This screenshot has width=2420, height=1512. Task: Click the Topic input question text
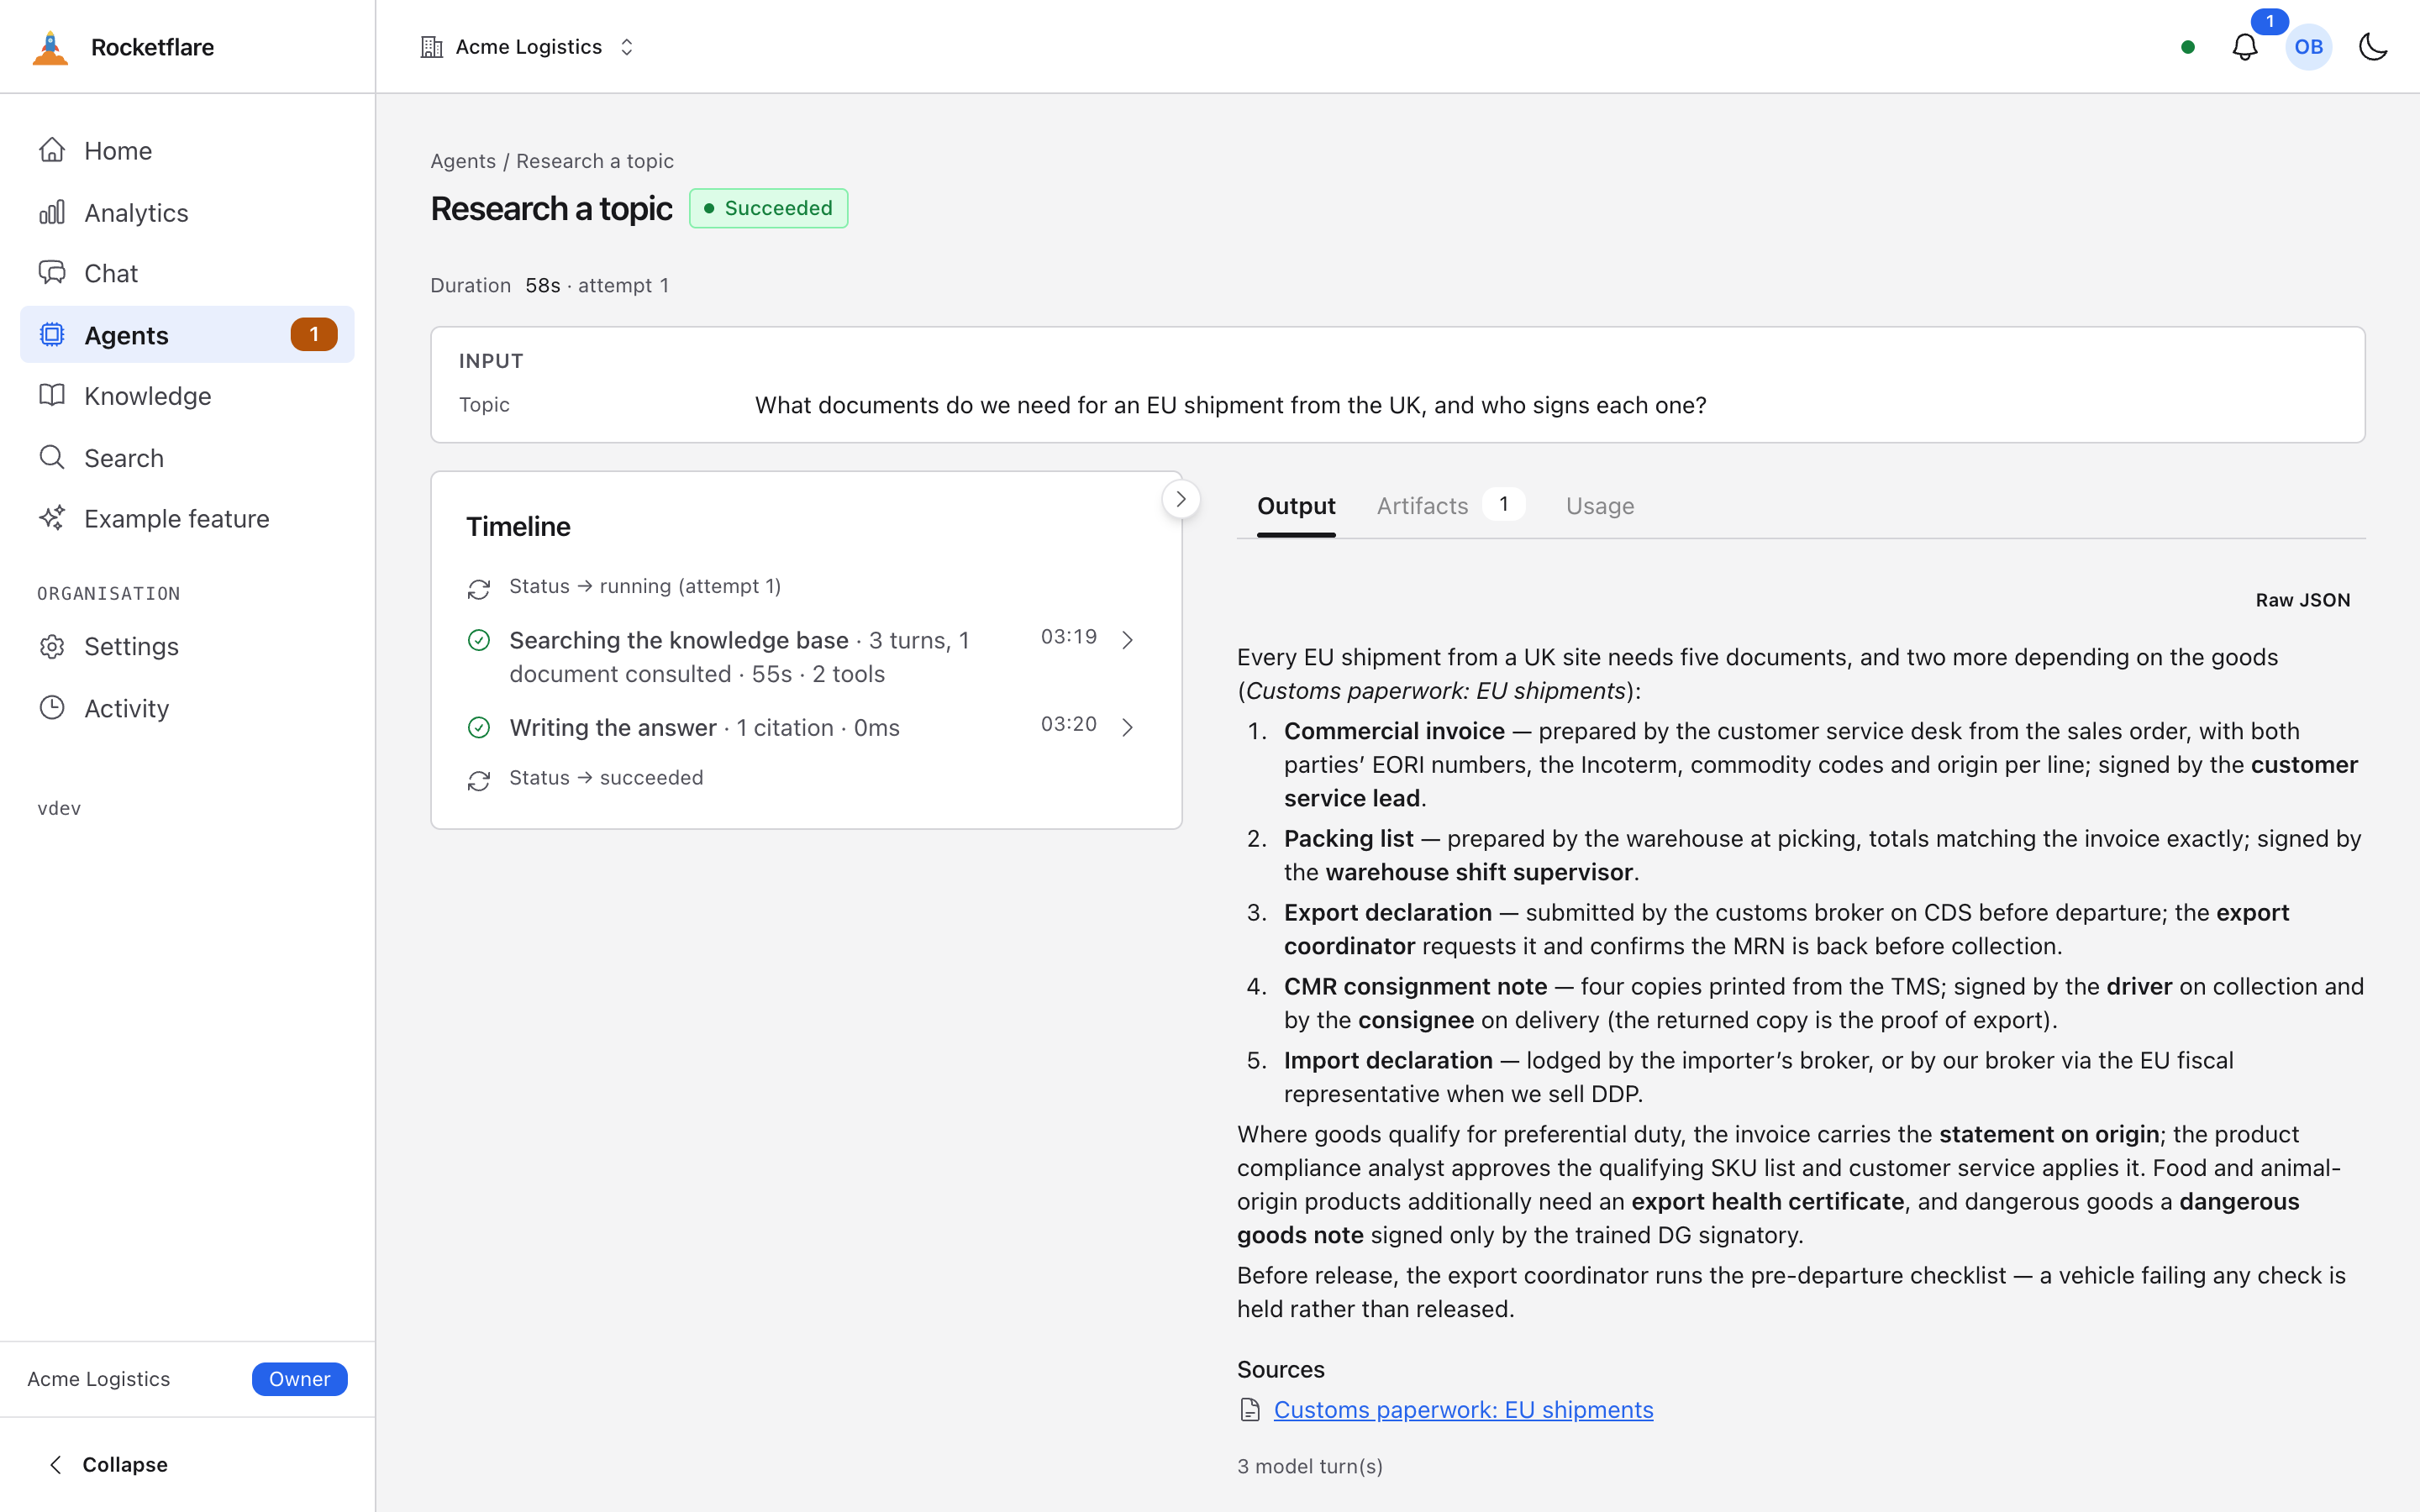point(1230,405)
